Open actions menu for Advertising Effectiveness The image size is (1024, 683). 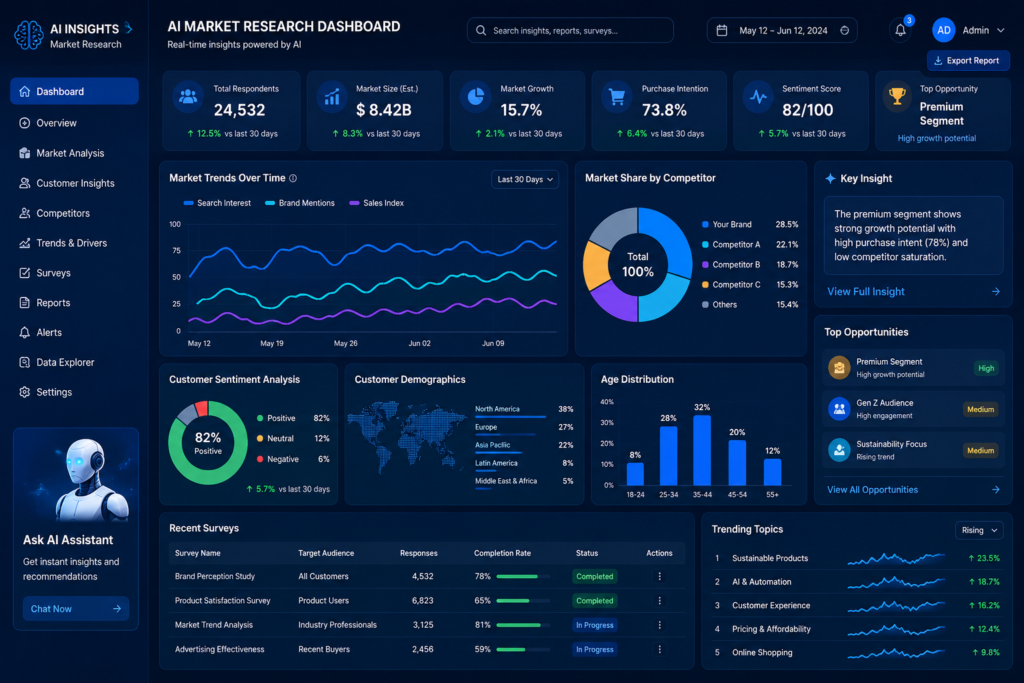(x=660, y=649)
